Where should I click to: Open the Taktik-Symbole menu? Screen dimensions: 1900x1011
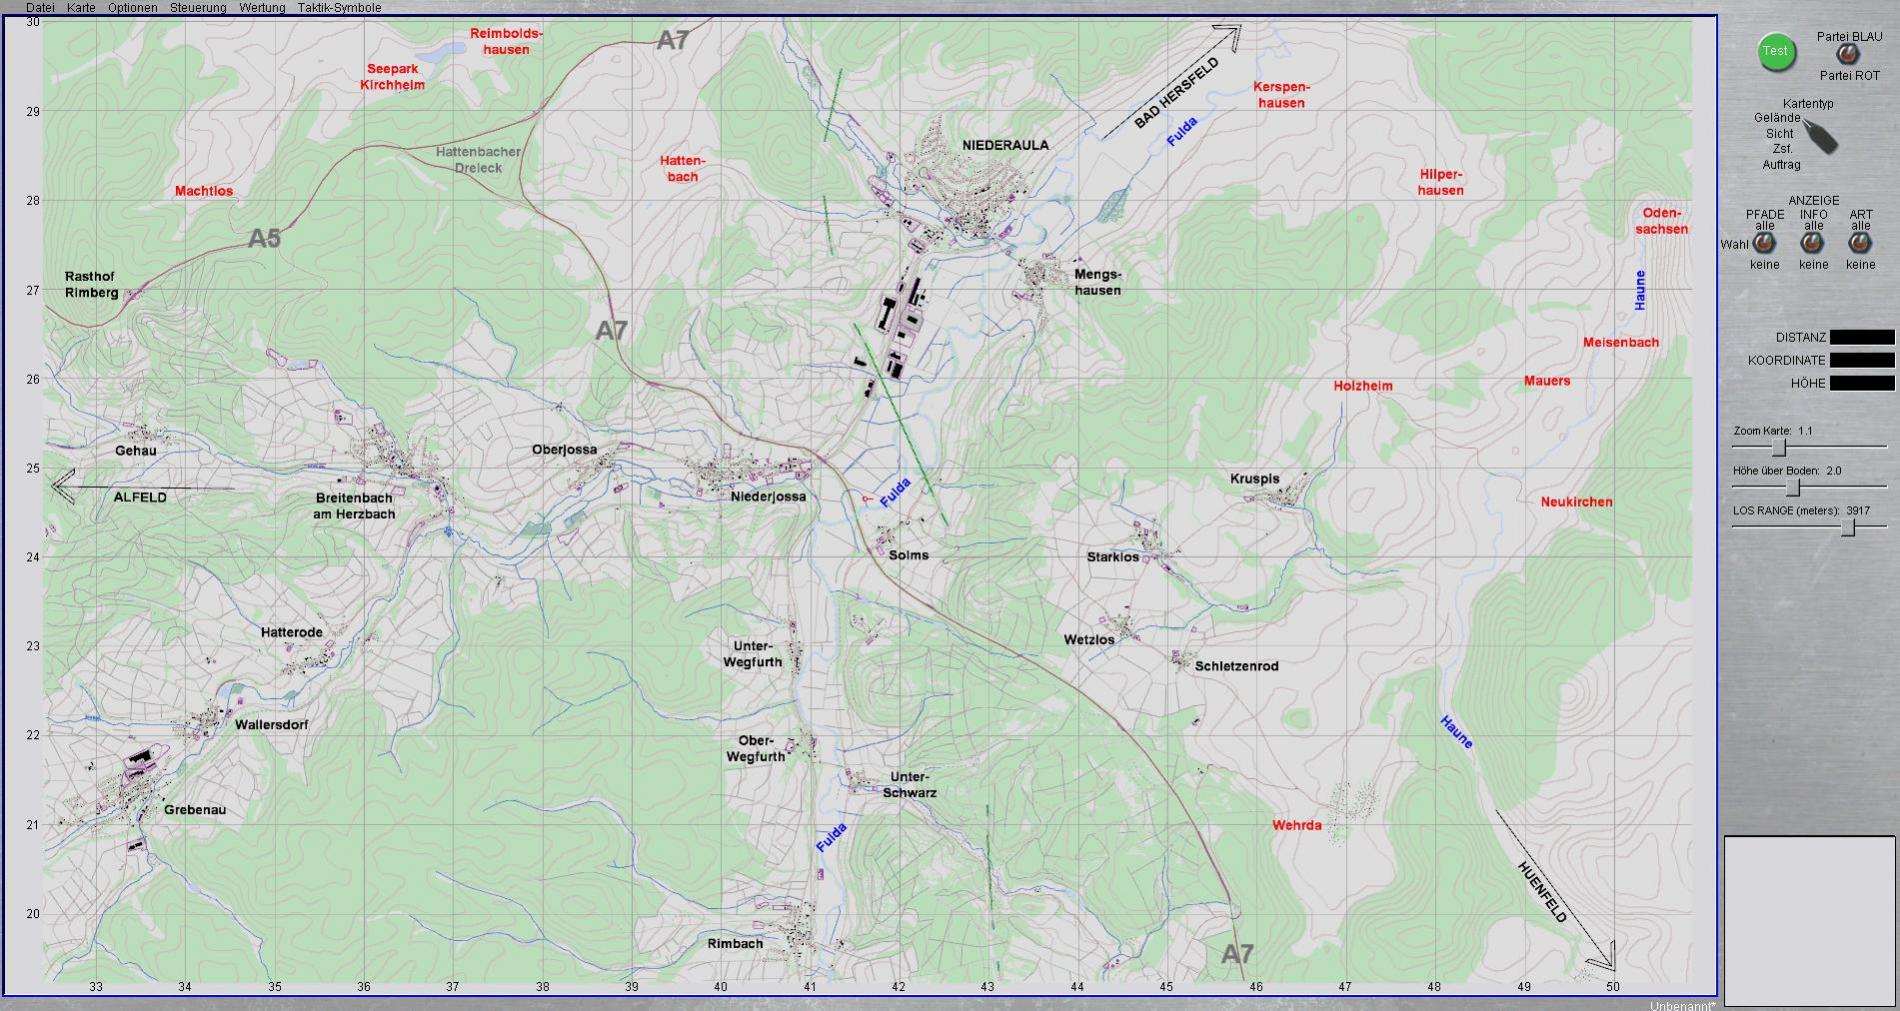click(x=339, y=8)
